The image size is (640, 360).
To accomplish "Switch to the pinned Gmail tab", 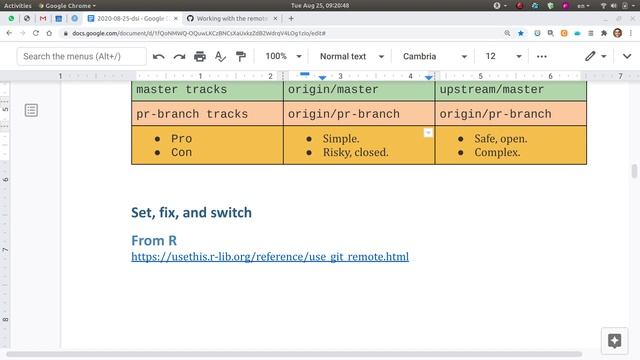I will [x=43, y=18].
